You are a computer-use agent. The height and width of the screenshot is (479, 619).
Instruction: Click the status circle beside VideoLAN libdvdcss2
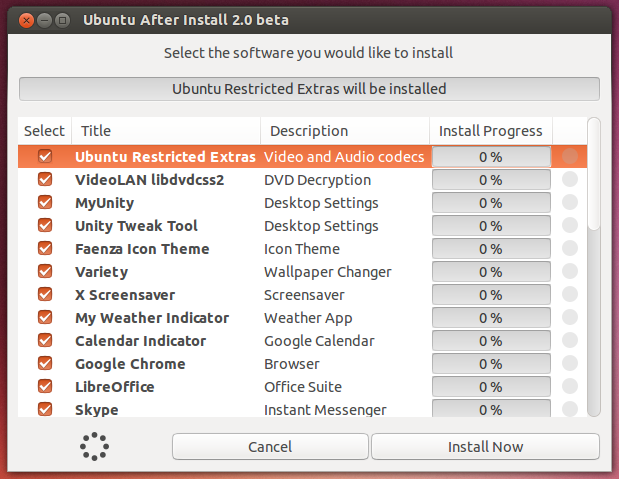tap(570, 180)
